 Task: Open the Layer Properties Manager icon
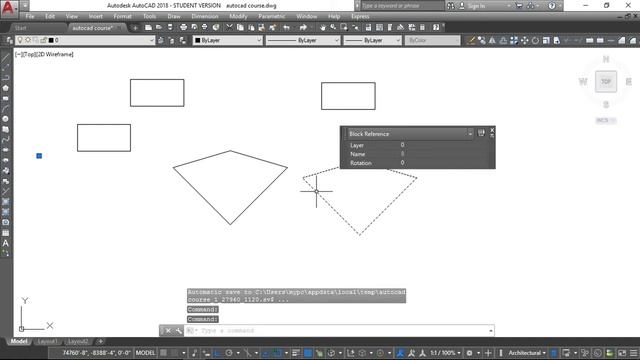point(9,40)
